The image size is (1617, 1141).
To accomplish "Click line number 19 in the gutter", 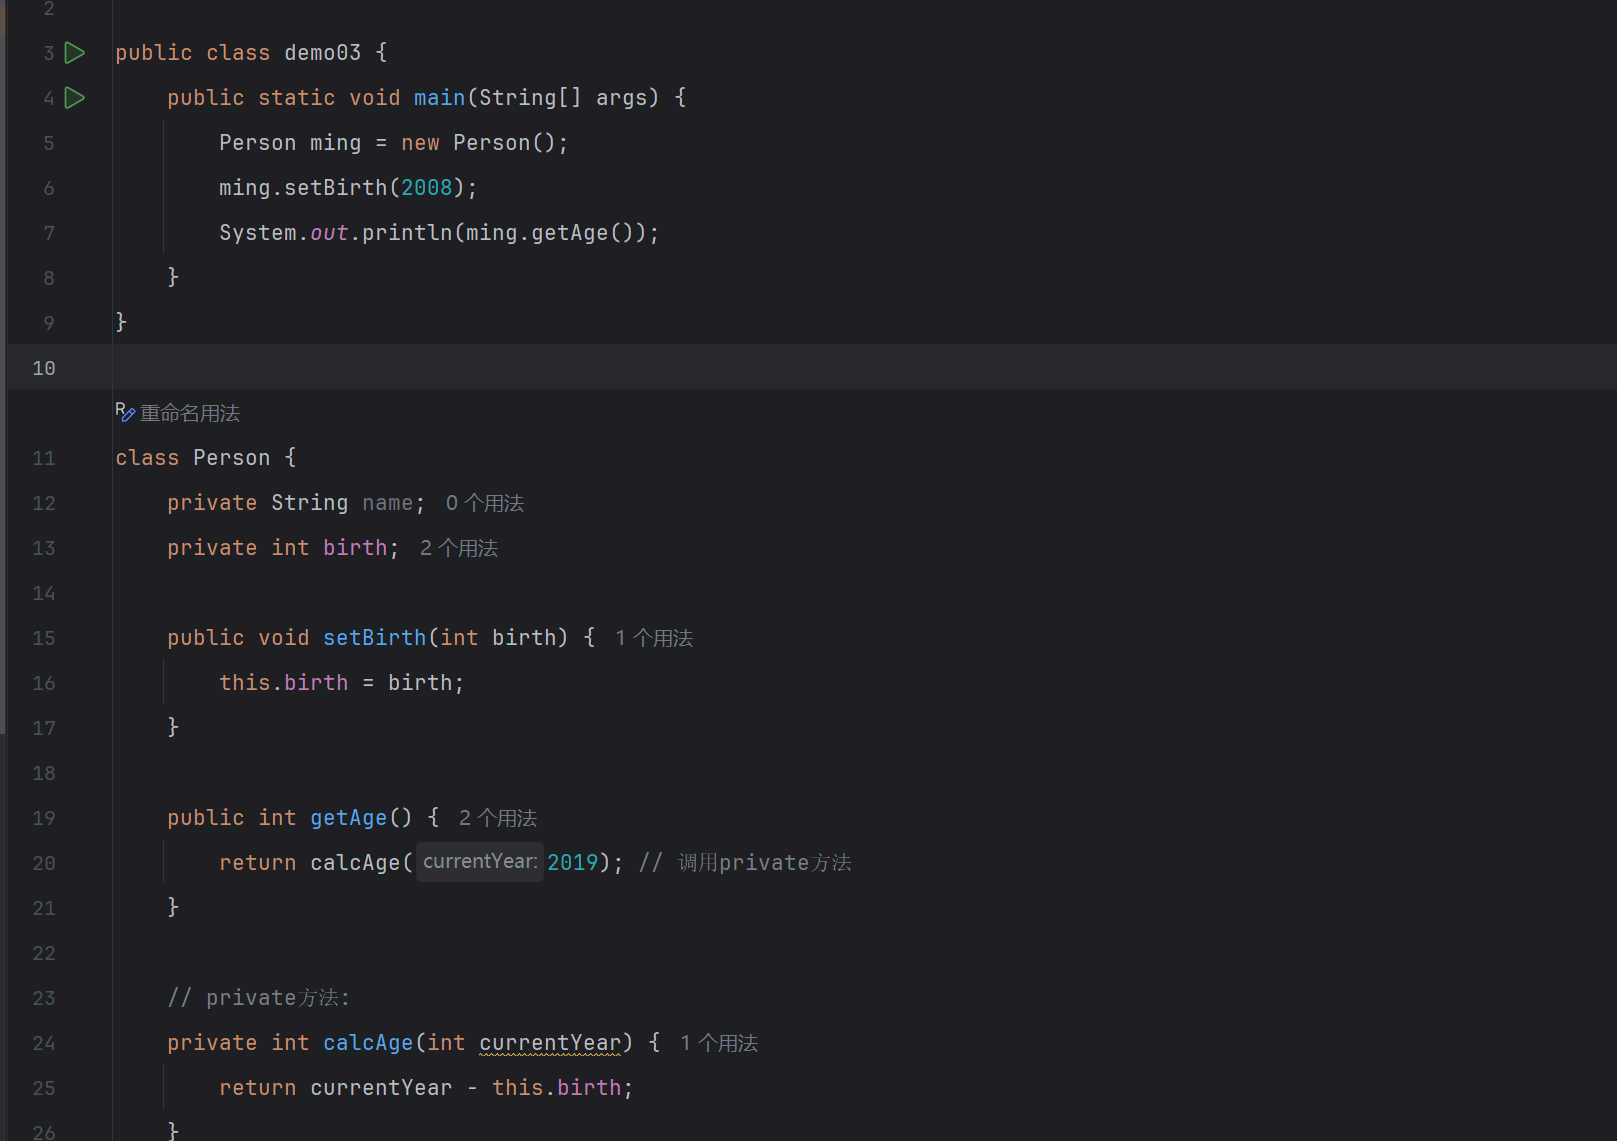I will click(44, 818).
